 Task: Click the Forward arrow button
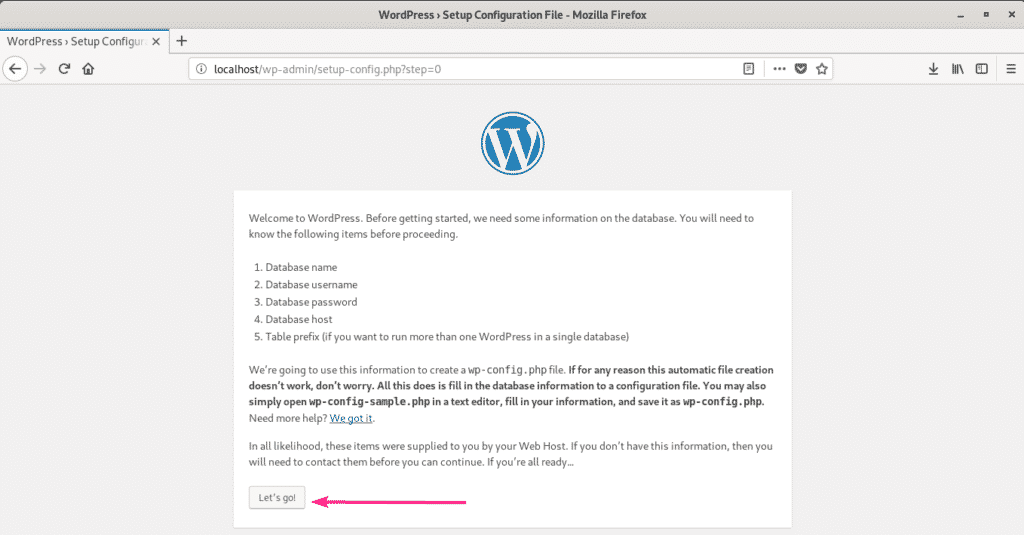click(40, 69)
